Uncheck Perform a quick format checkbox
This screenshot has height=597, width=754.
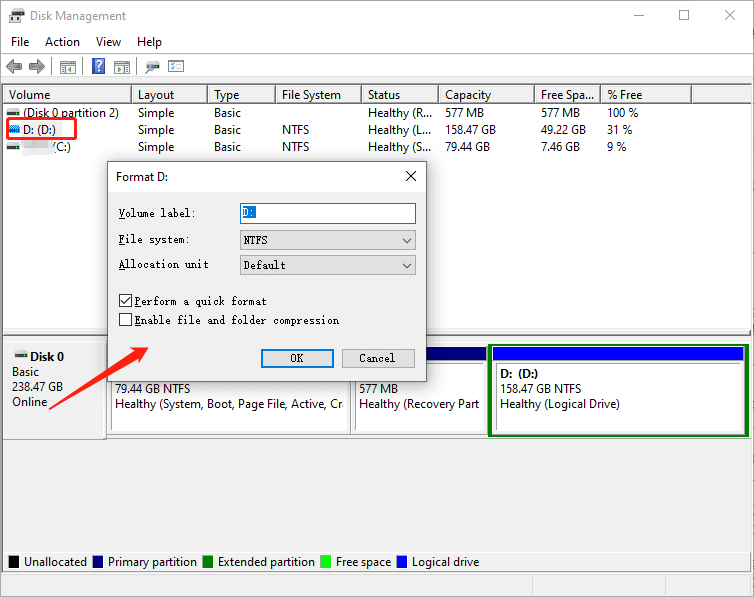point(125,301)
